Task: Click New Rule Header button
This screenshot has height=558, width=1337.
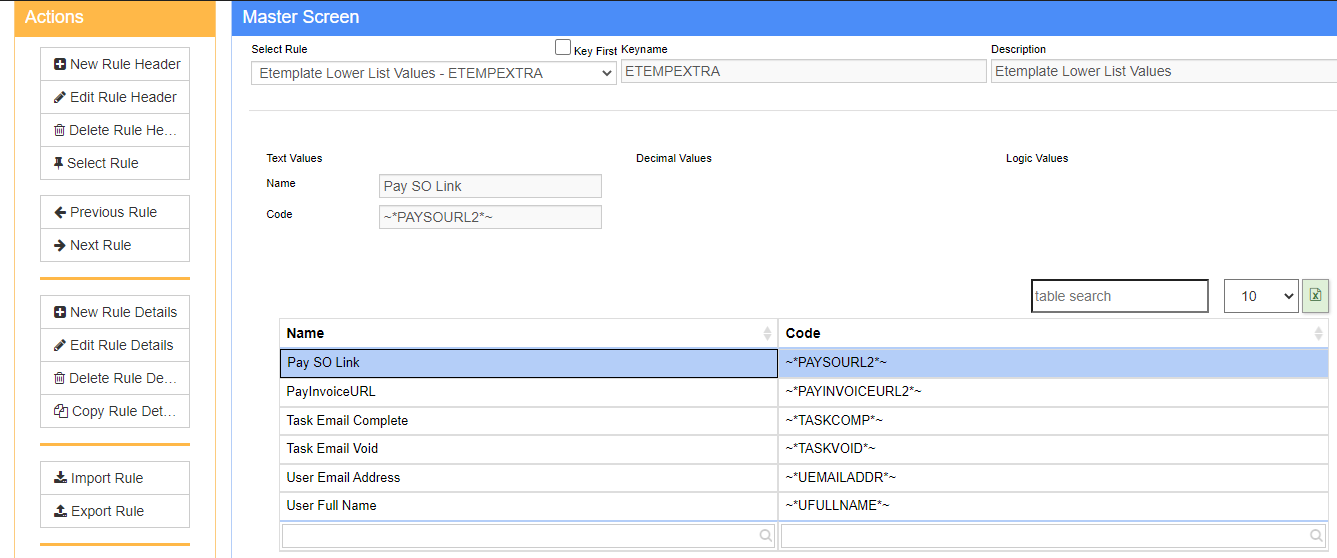Action: point(115,64)
